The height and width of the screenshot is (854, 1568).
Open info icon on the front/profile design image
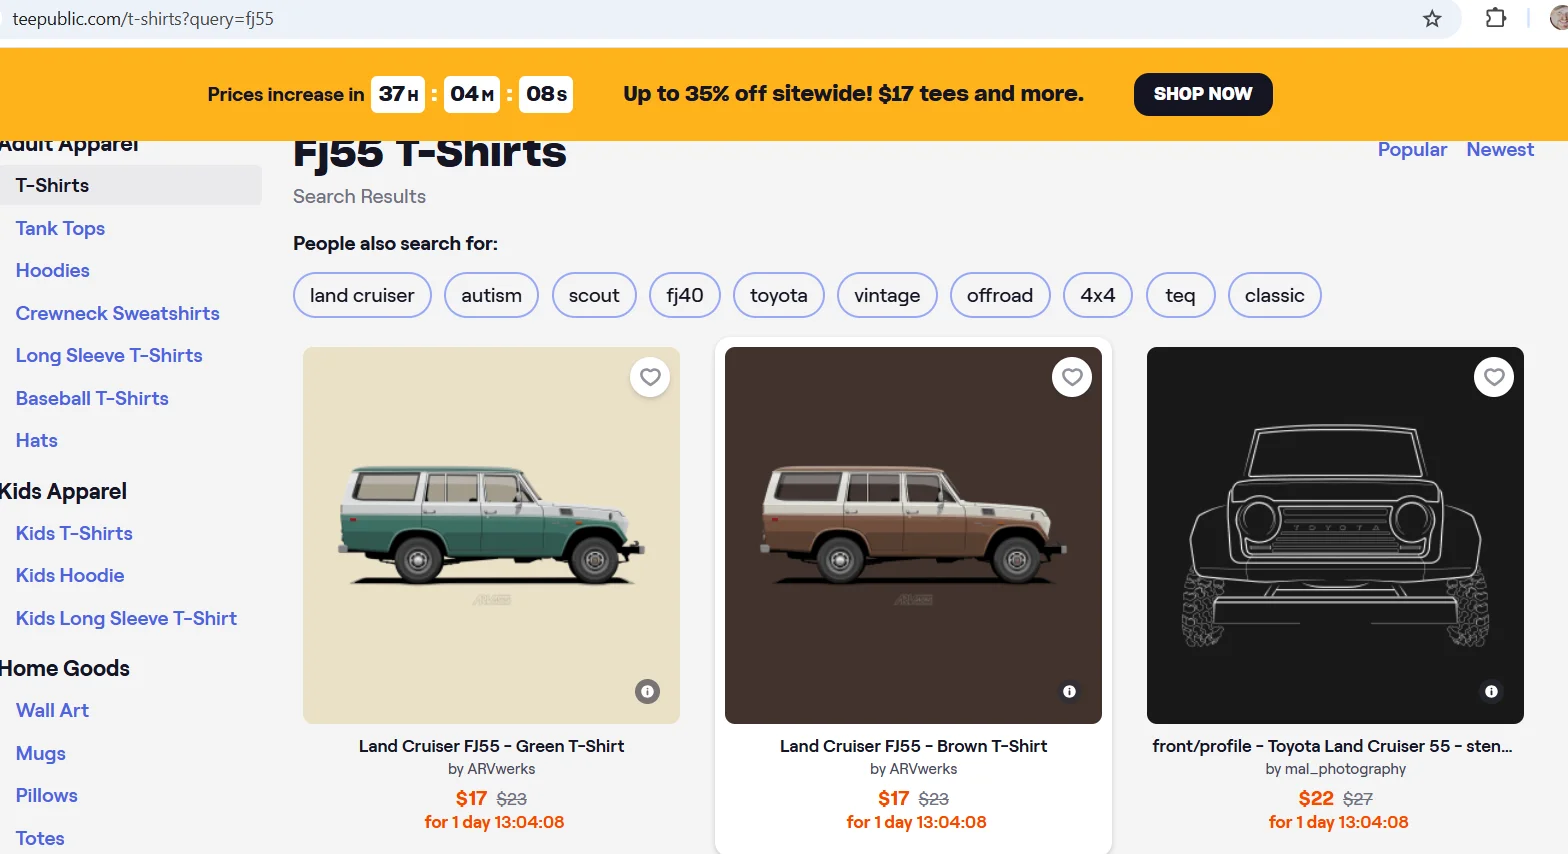pyautogui.click(x=1491, y=691)
